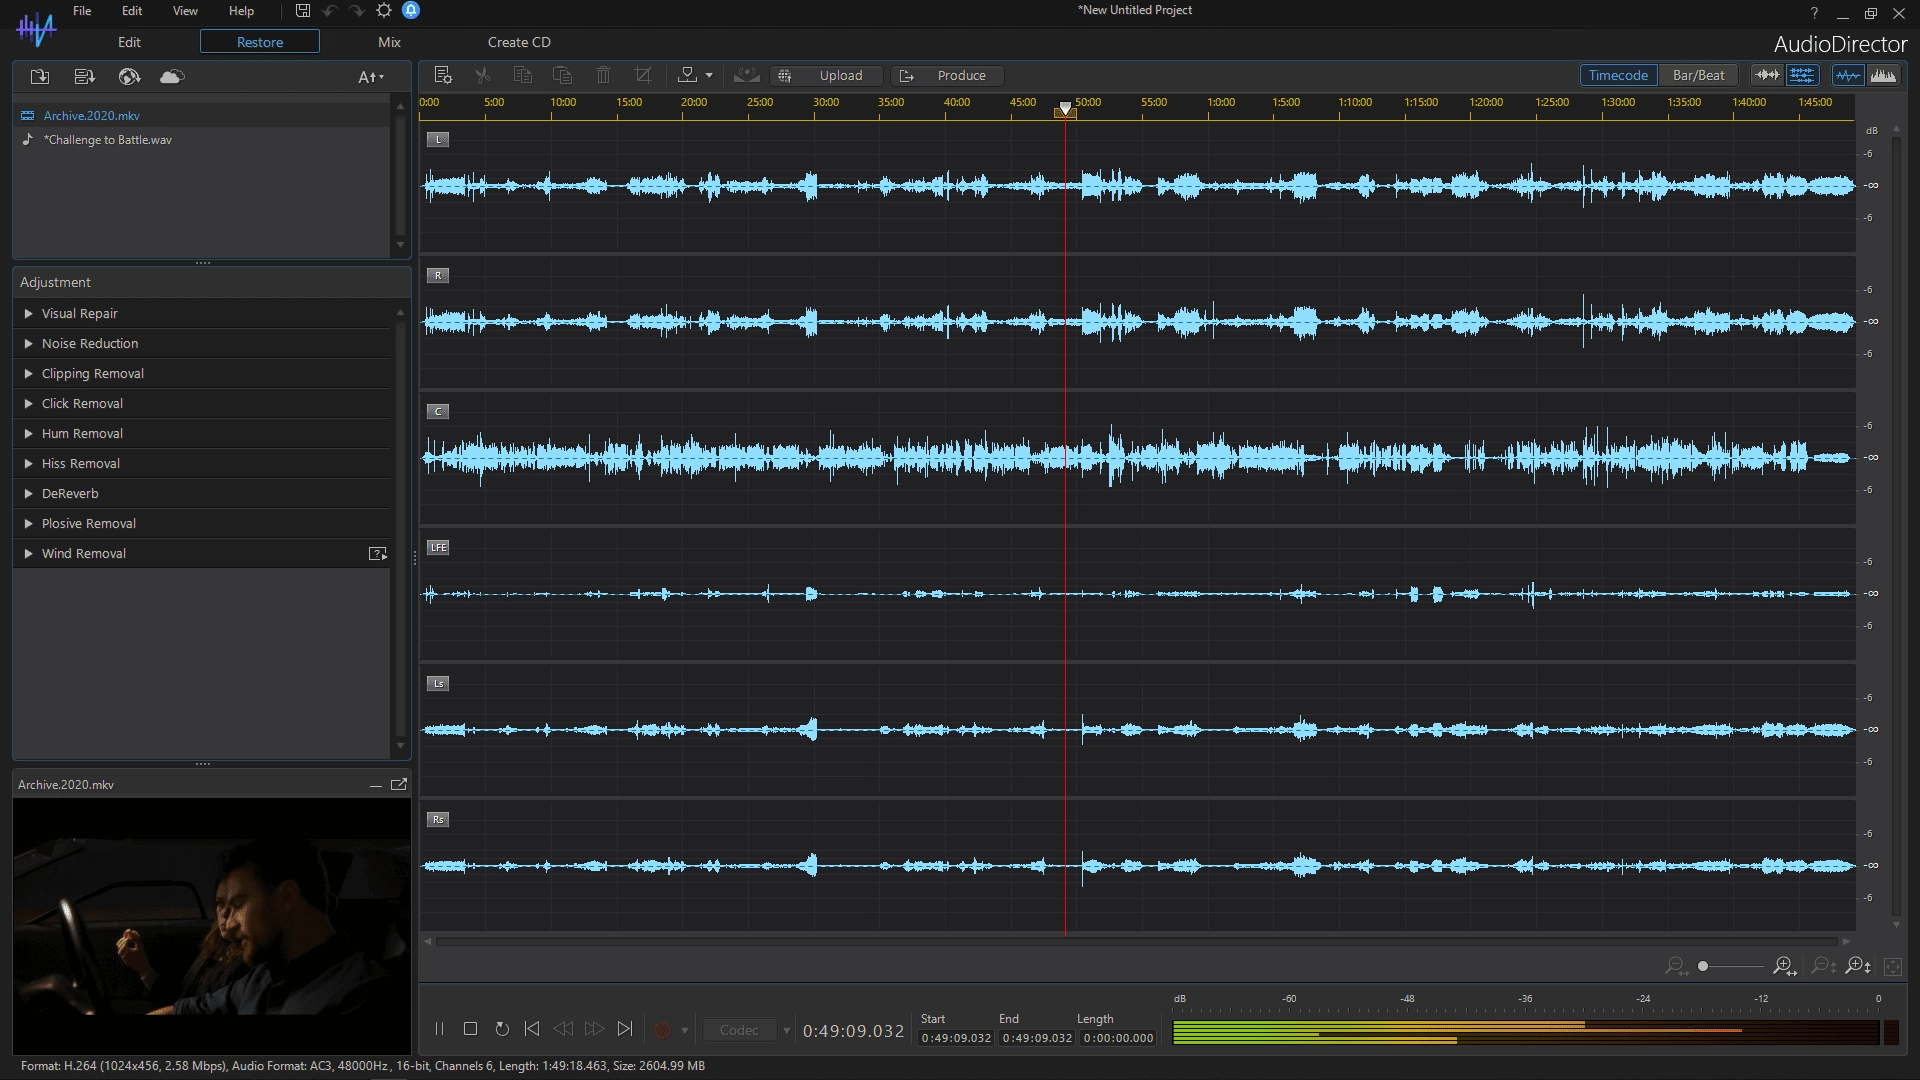
Task: Open the View menu
Action: click(185, 11)
